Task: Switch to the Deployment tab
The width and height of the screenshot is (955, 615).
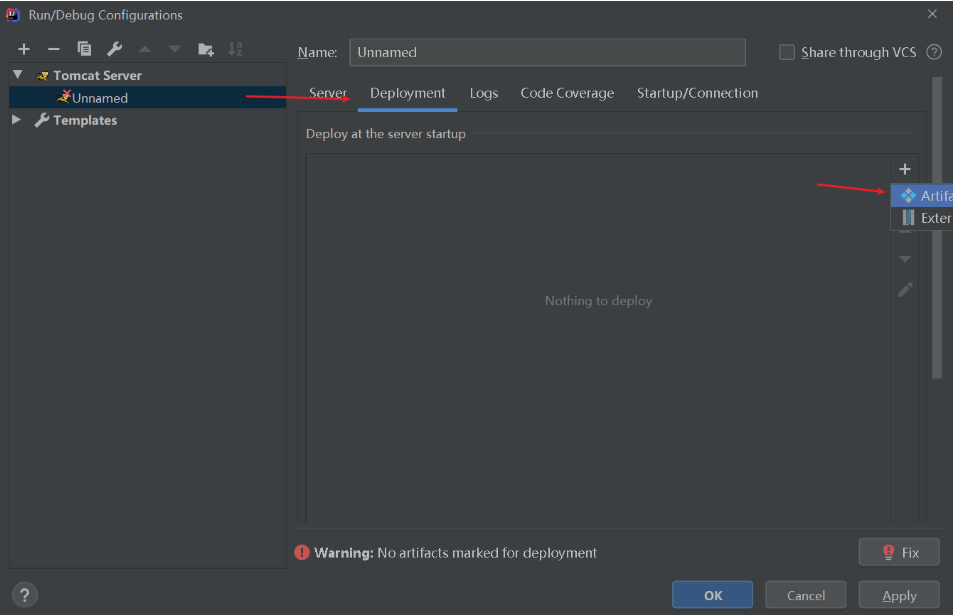Action: click(x=407, y=93)
